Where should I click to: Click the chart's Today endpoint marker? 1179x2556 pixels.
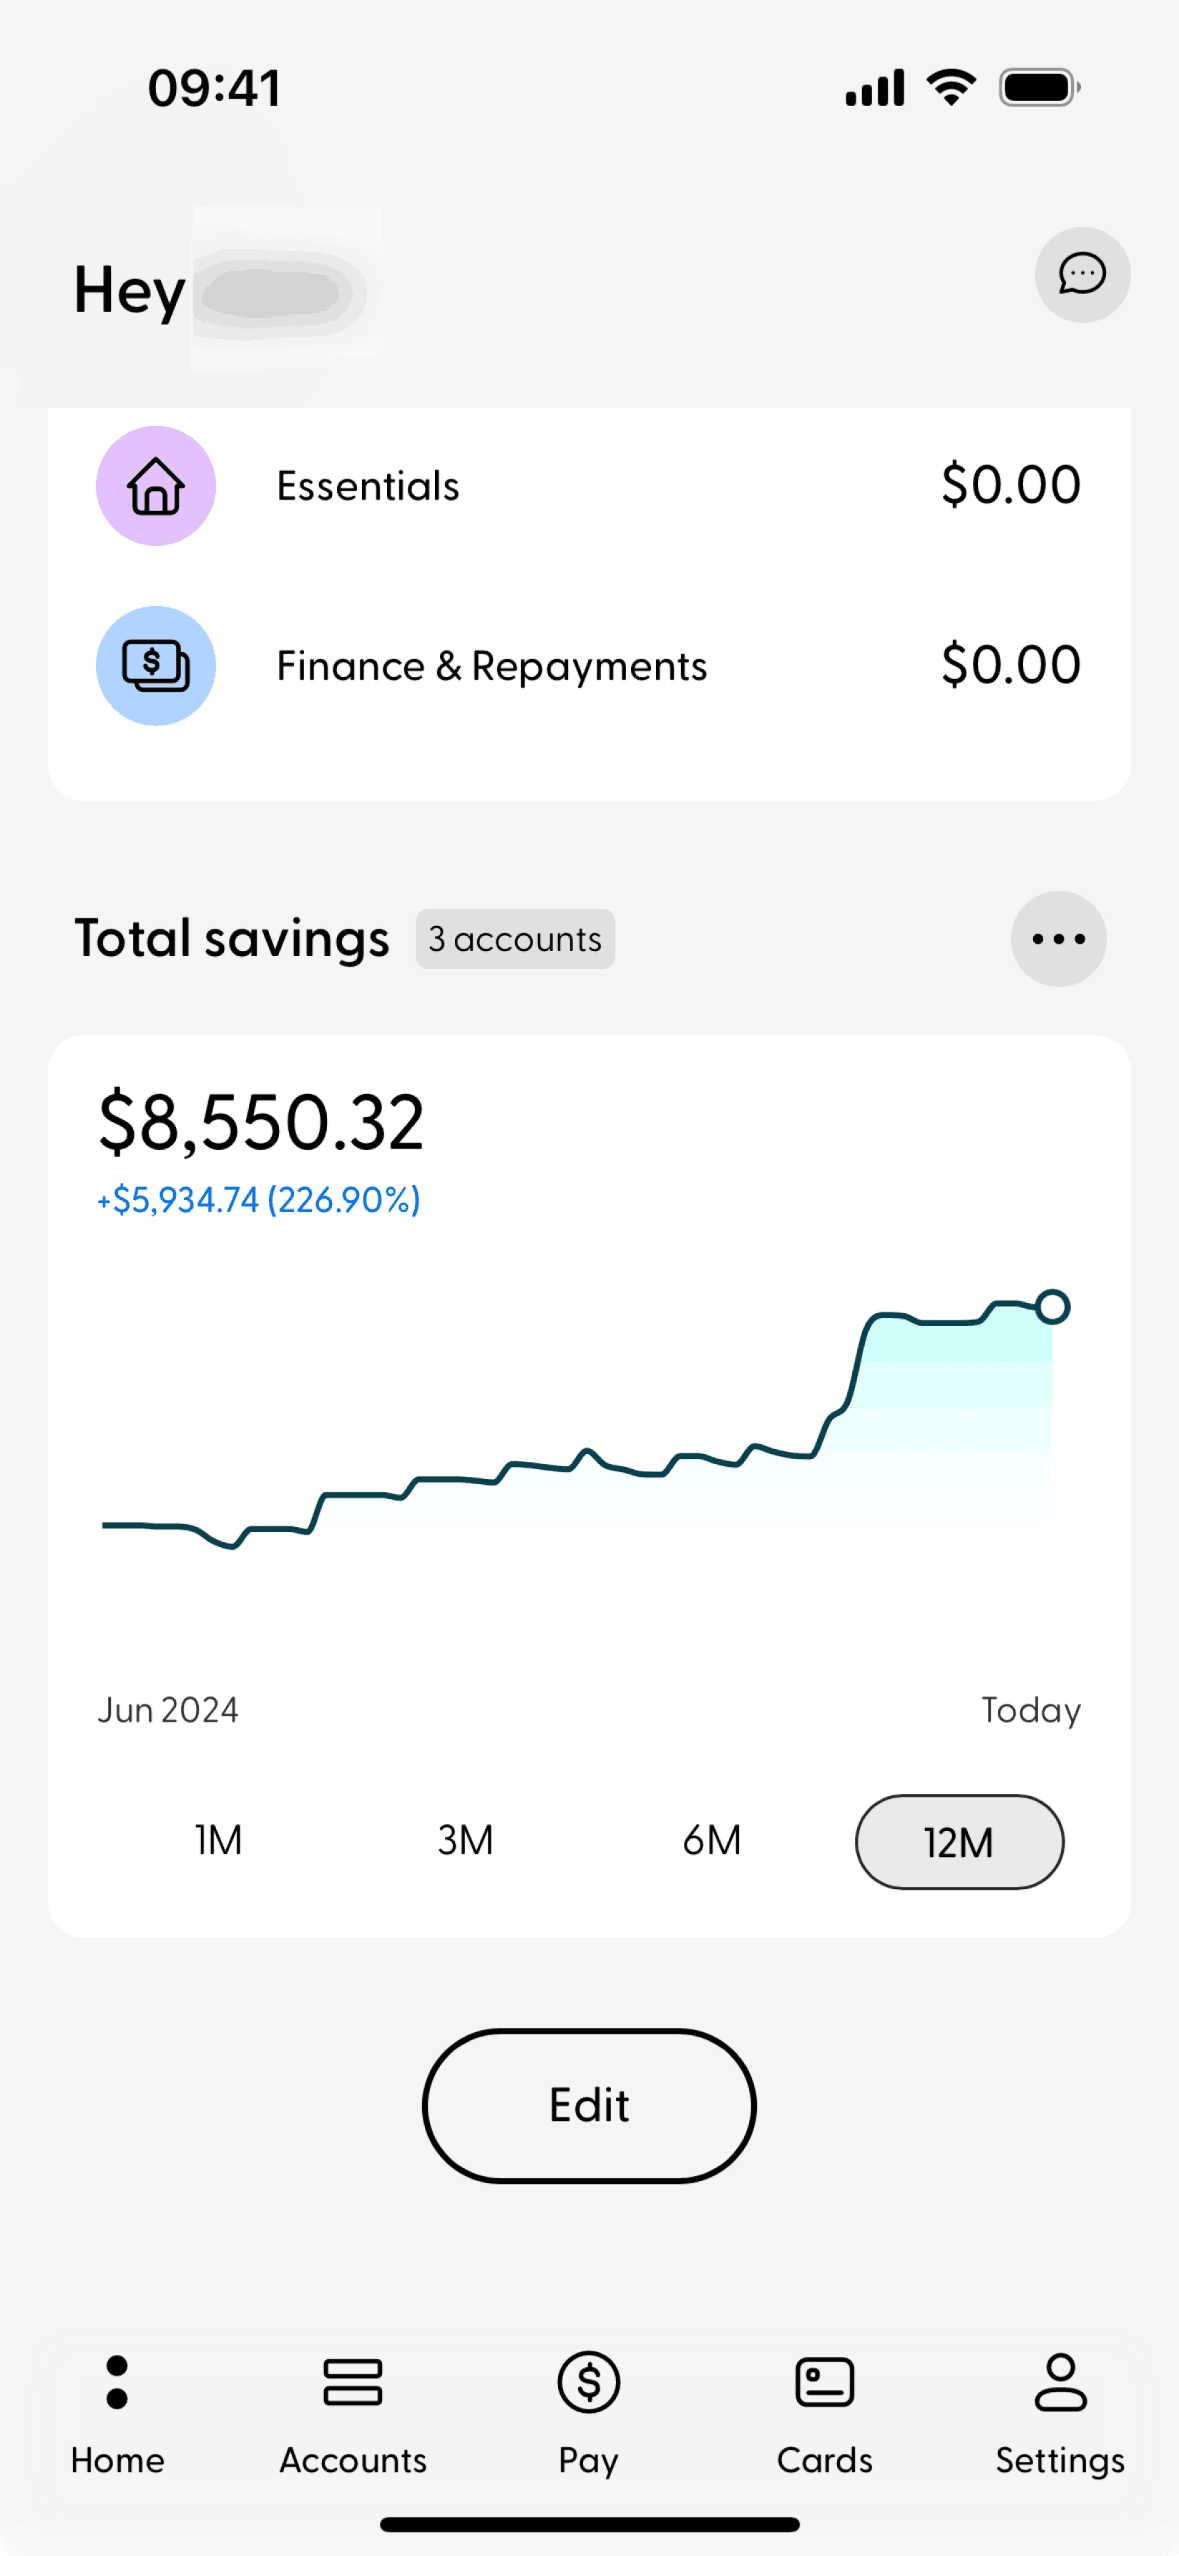click(1052, 1307)
